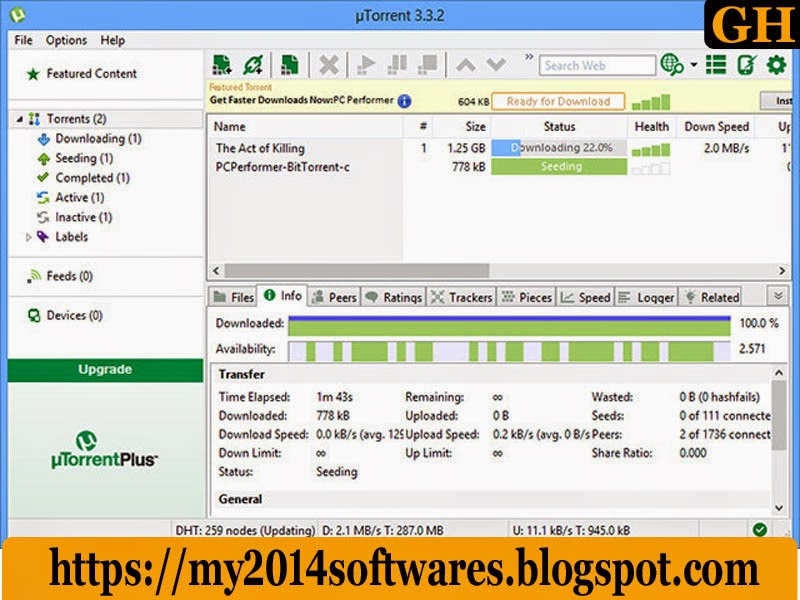Switch to the Files tab
The height and width of the screenshot is (600, 800).
click(234, 297)
